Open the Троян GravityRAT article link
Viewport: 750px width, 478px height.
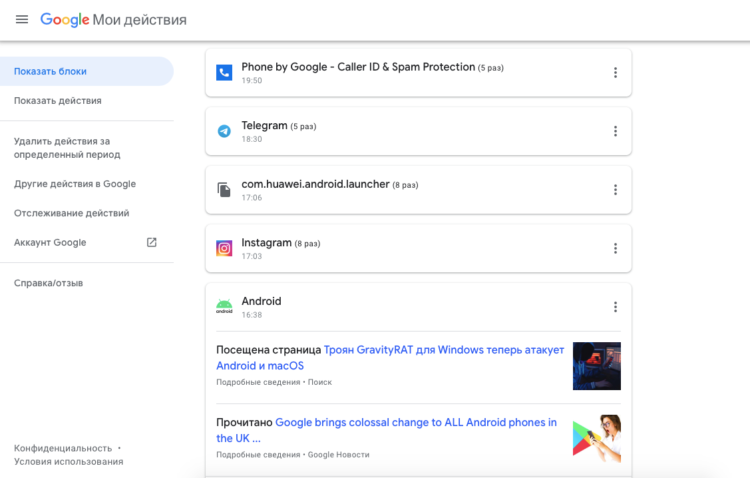(x=390, y=357)
